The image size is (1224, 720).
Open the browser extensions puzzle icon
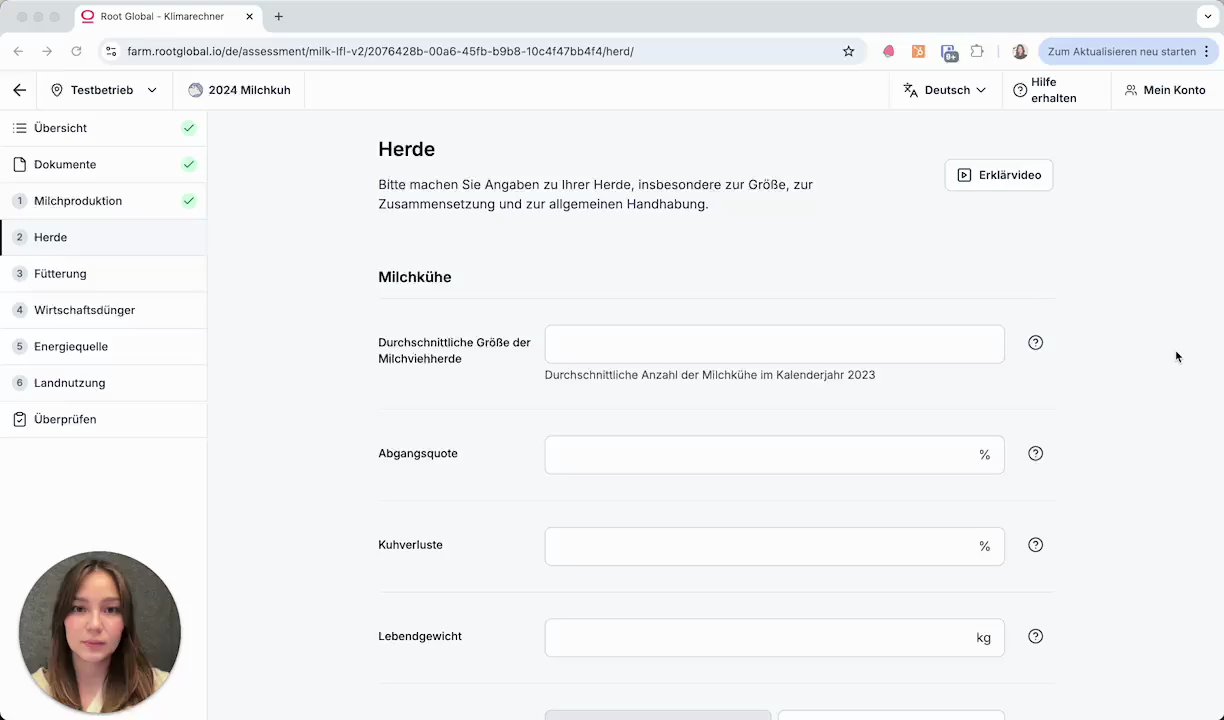977,51
